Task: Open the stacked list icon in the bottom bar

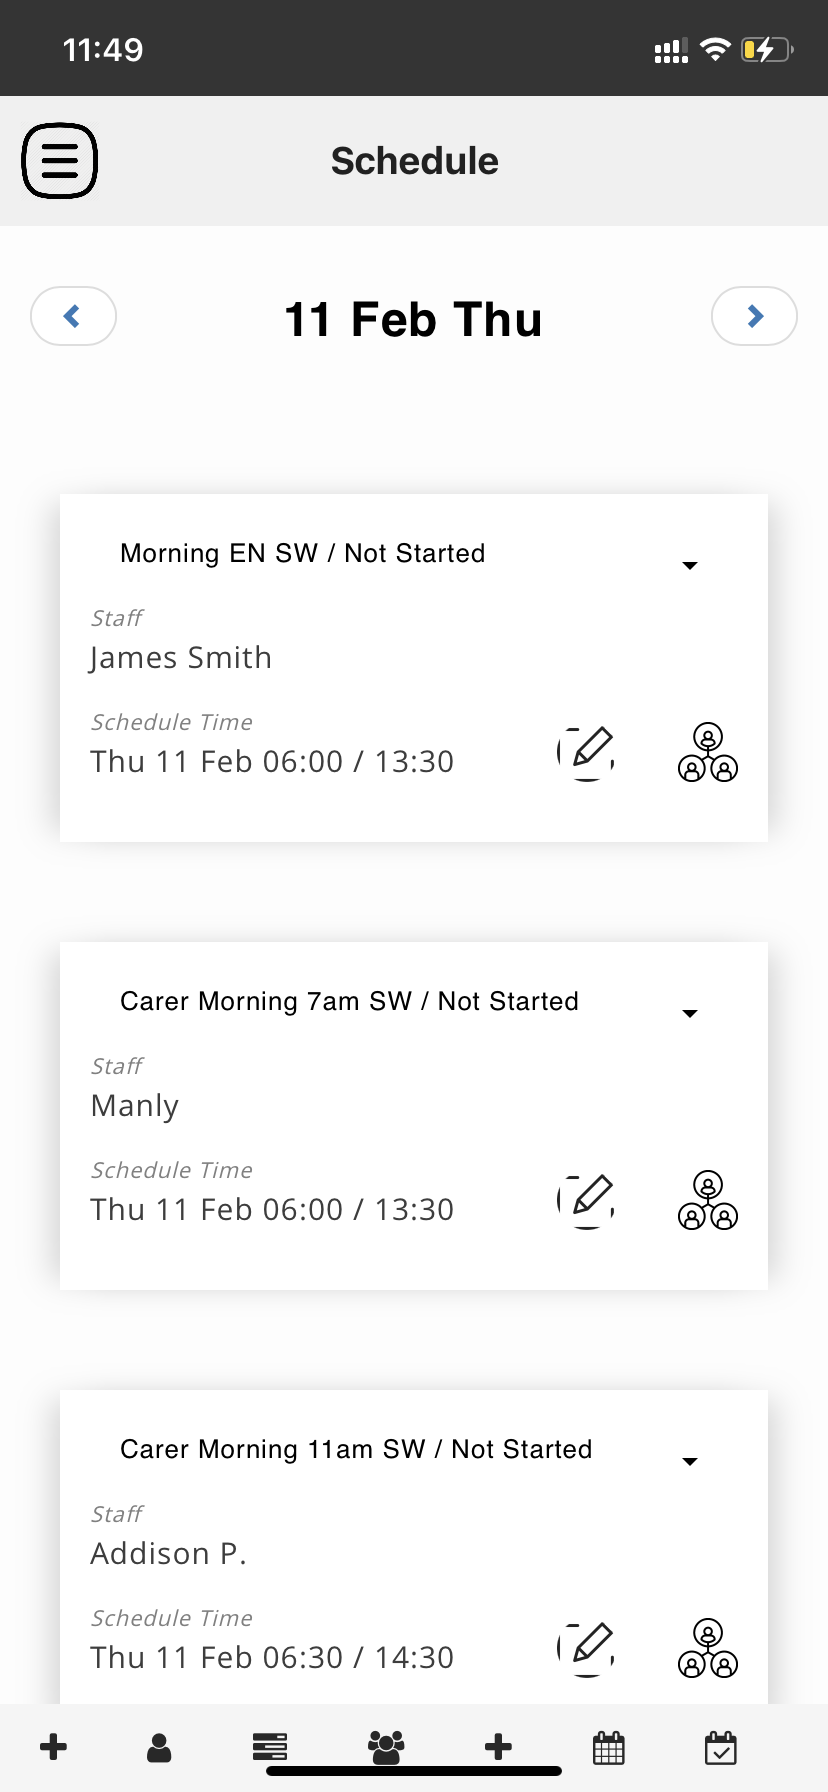Action: click(270, 1747)
